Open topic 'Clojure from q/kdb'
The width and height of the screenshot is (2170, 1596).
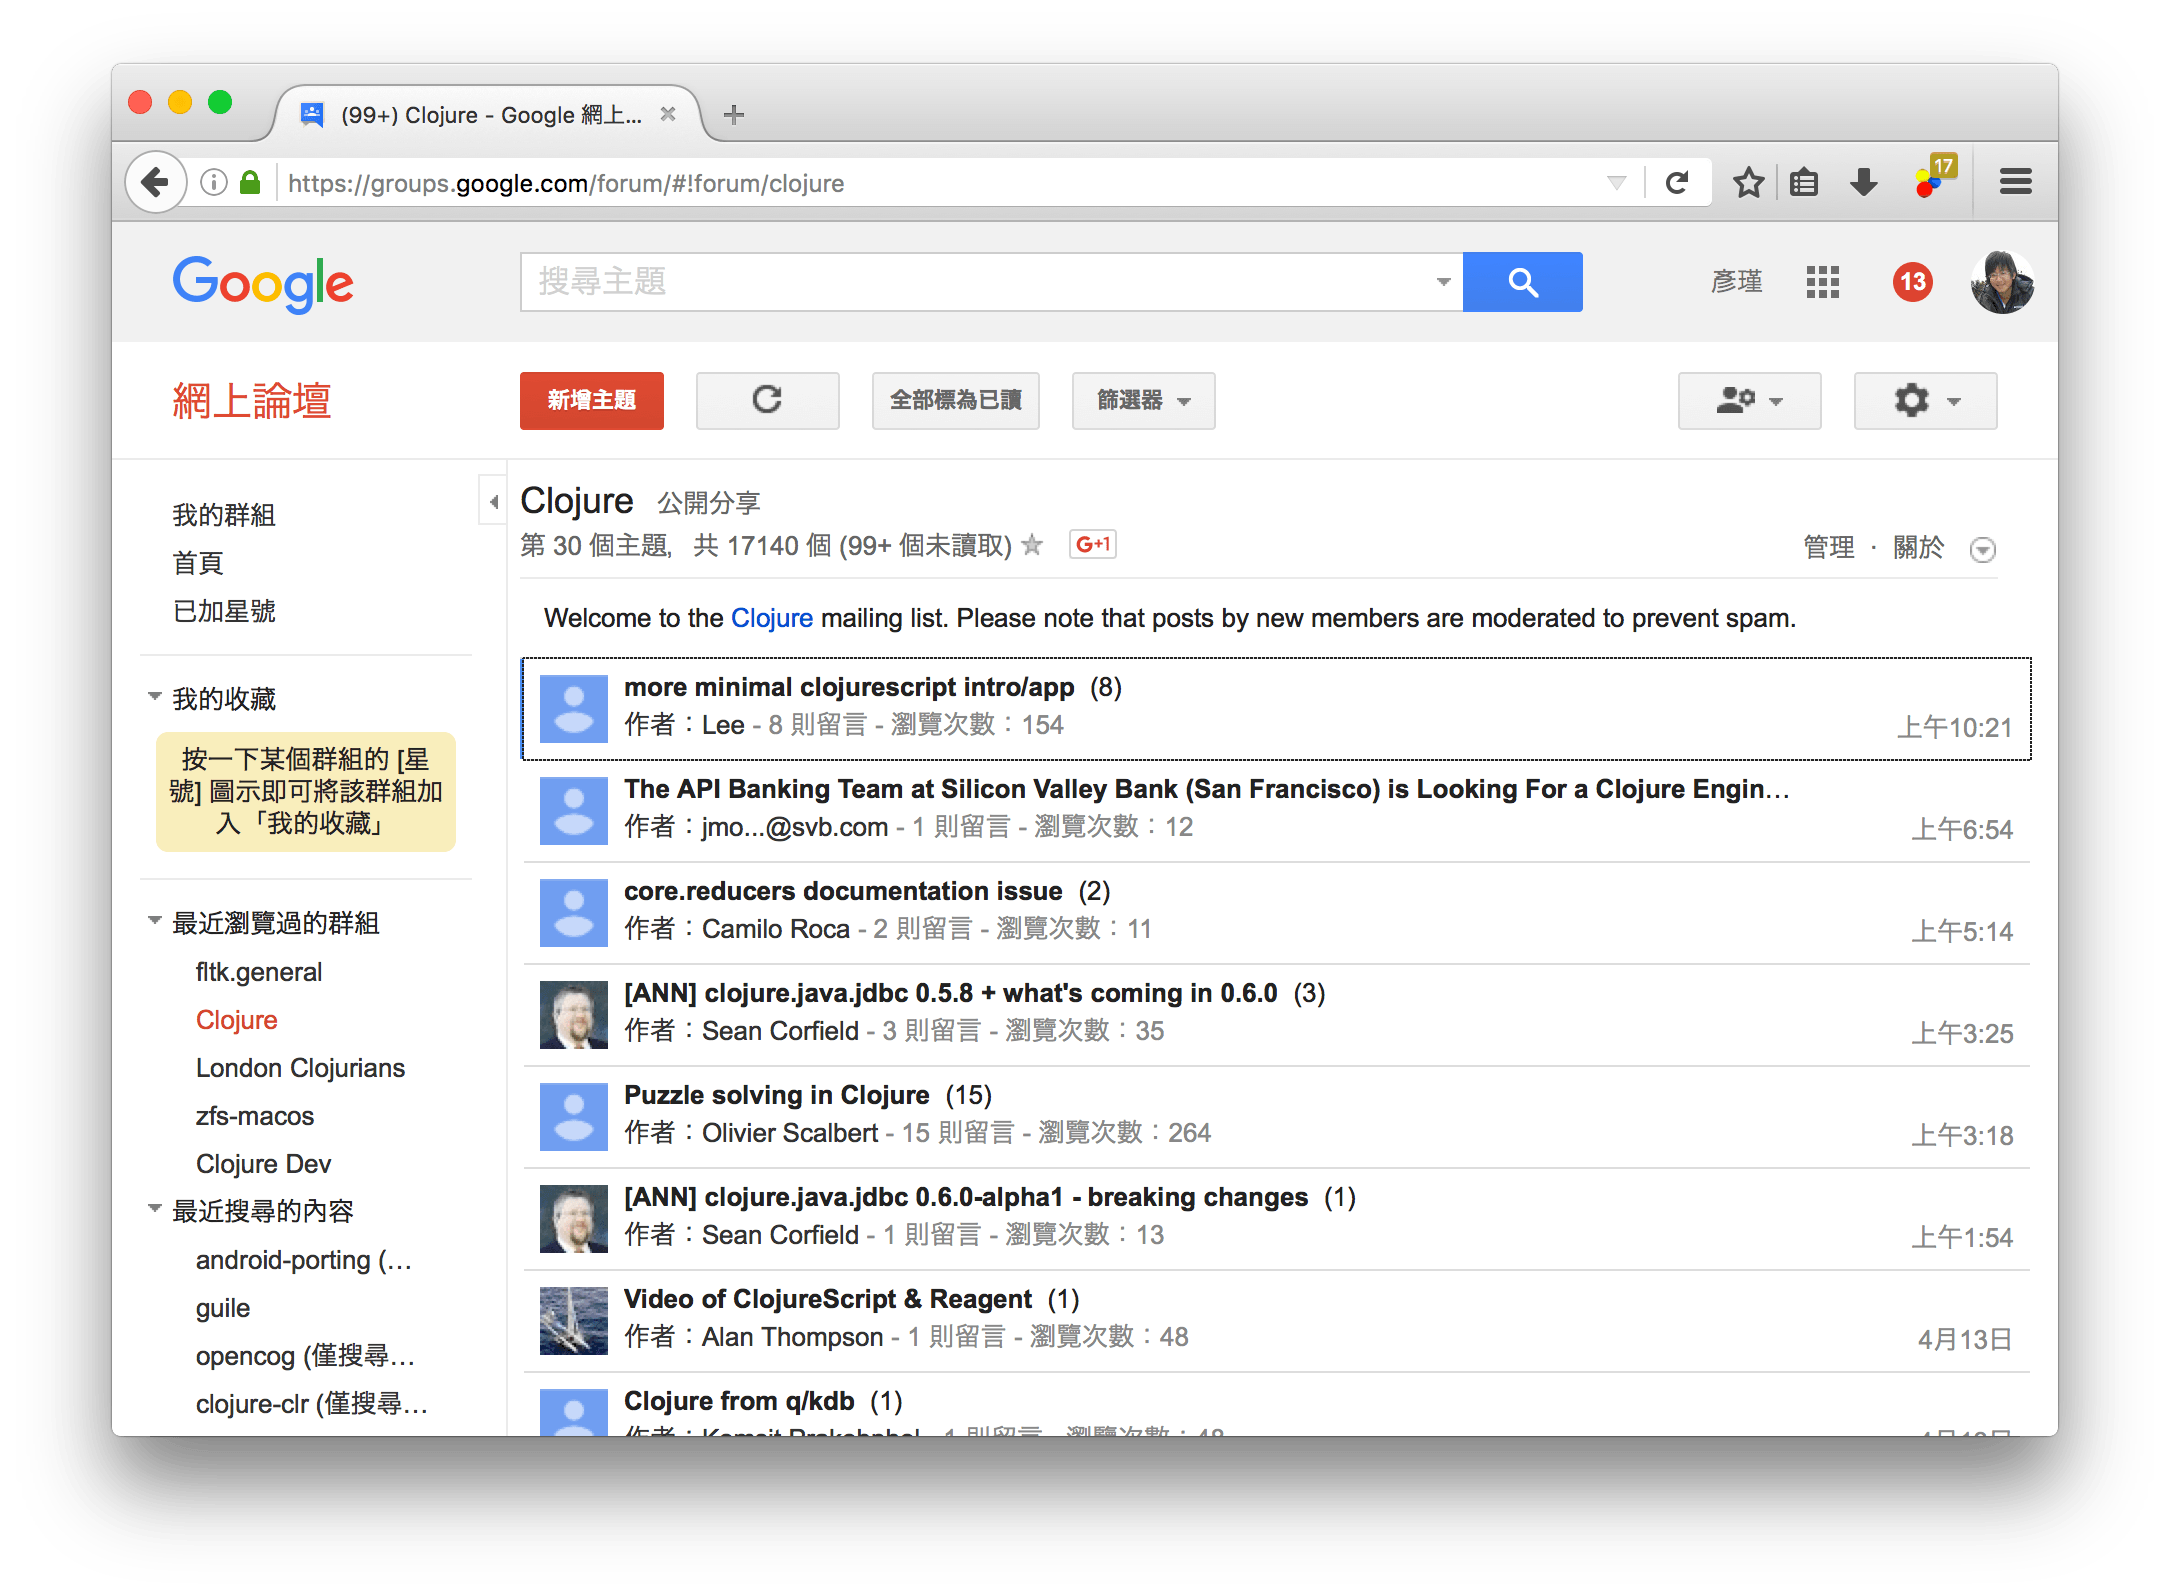tap(738, 1401)
